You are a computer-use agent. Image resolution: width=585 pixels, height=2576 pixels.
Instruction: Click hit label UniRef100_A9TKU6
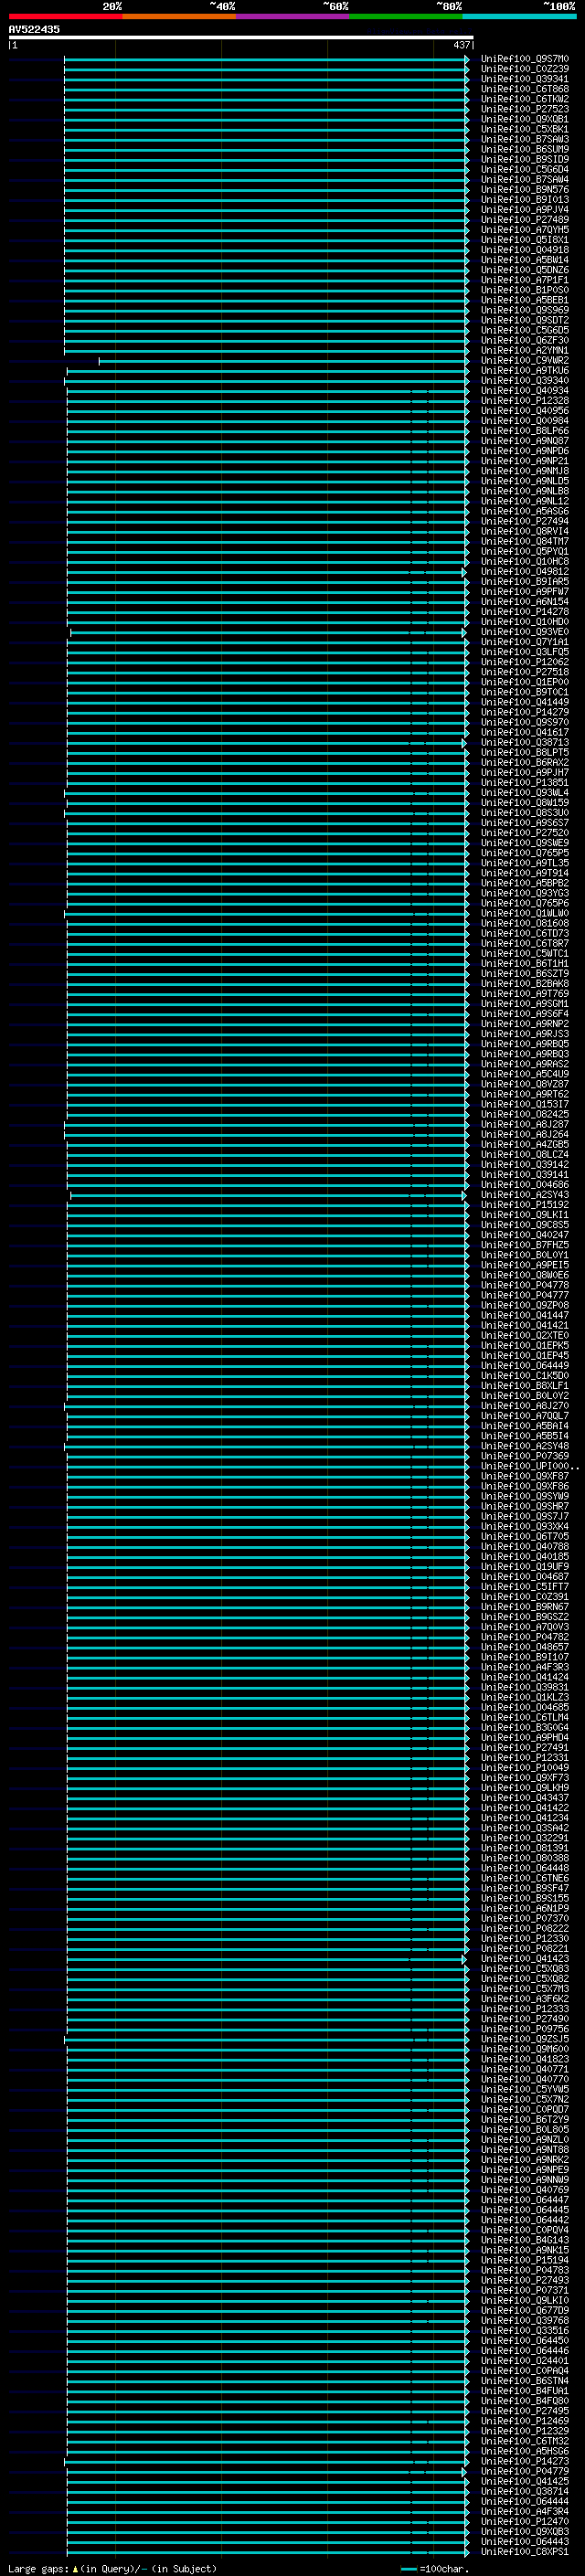(x=525, y=370)
